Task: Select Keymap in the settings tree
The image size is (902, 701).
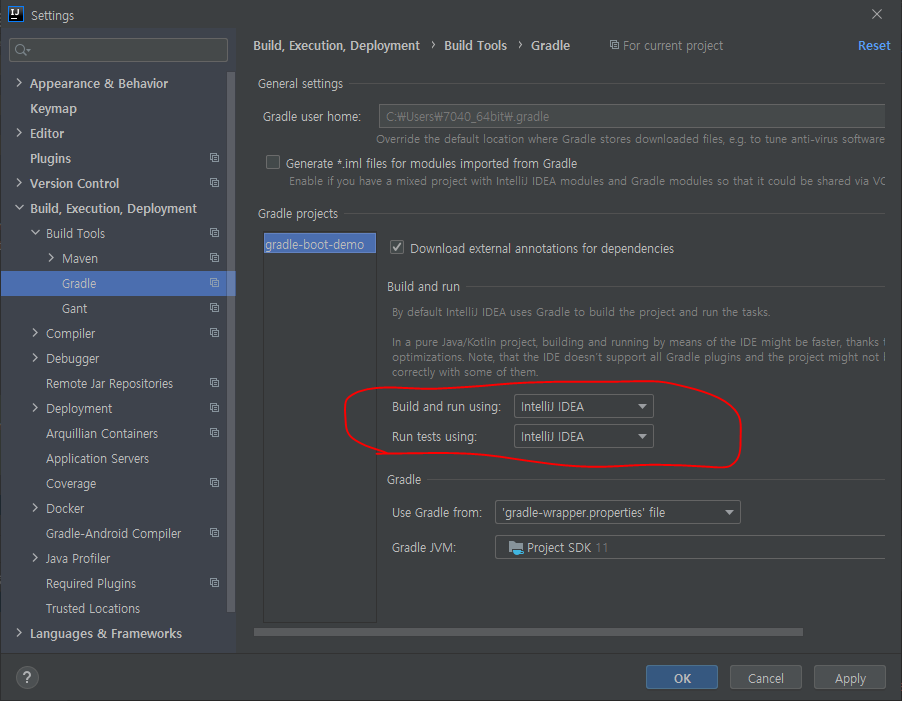Action: [53, 109]
